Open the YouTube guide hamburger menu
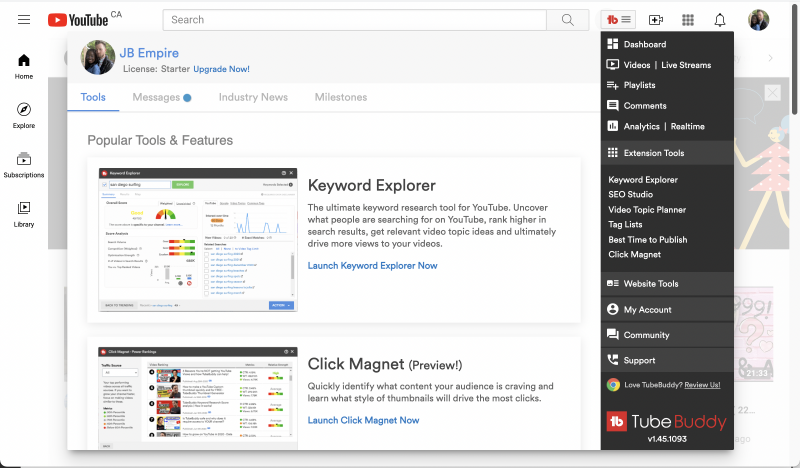The image size is (800, 468). (24, 20)
